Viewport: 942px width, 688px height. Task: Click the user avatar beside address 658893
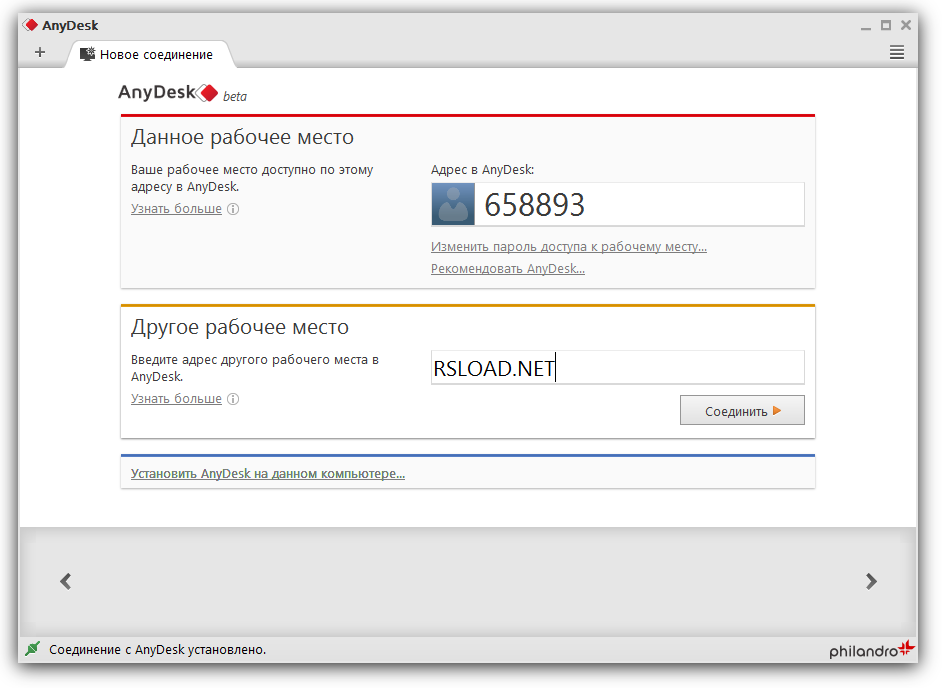(452, 204)
